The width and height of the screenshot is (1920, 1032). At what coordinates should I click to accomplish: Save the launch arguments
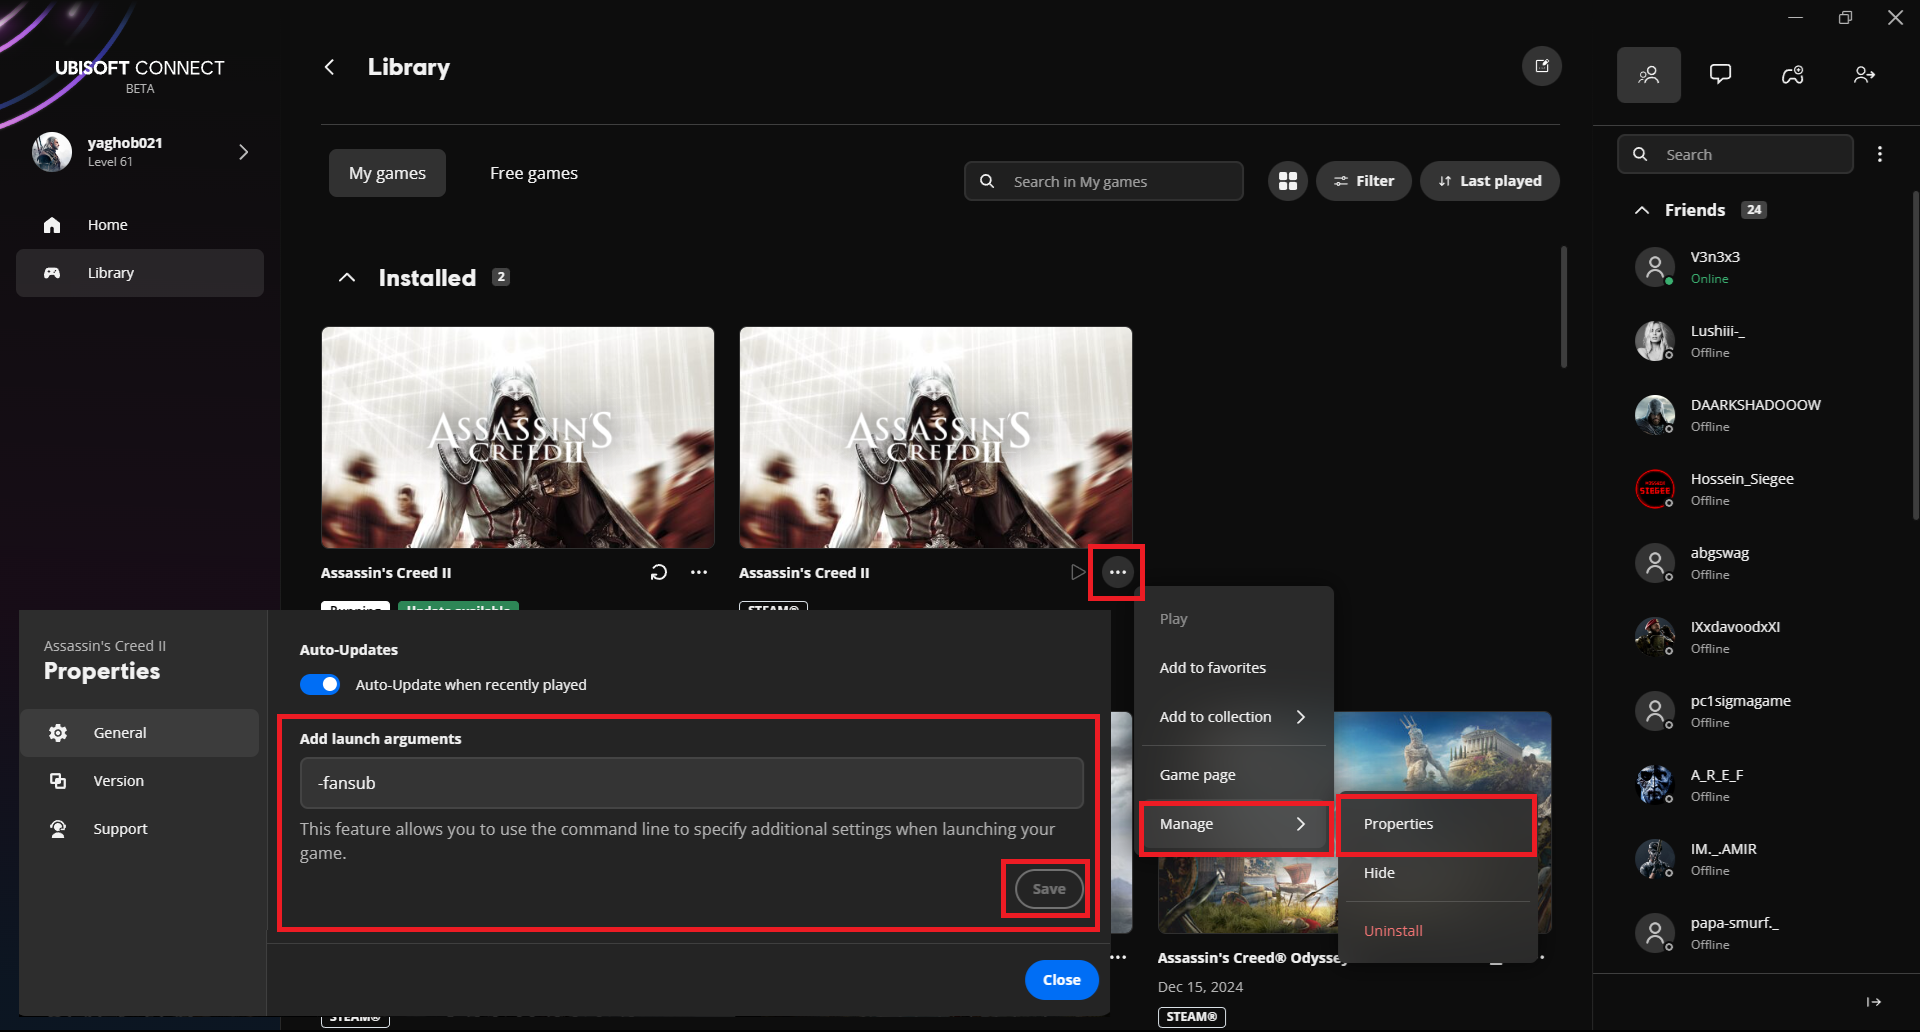(1049, 889)
